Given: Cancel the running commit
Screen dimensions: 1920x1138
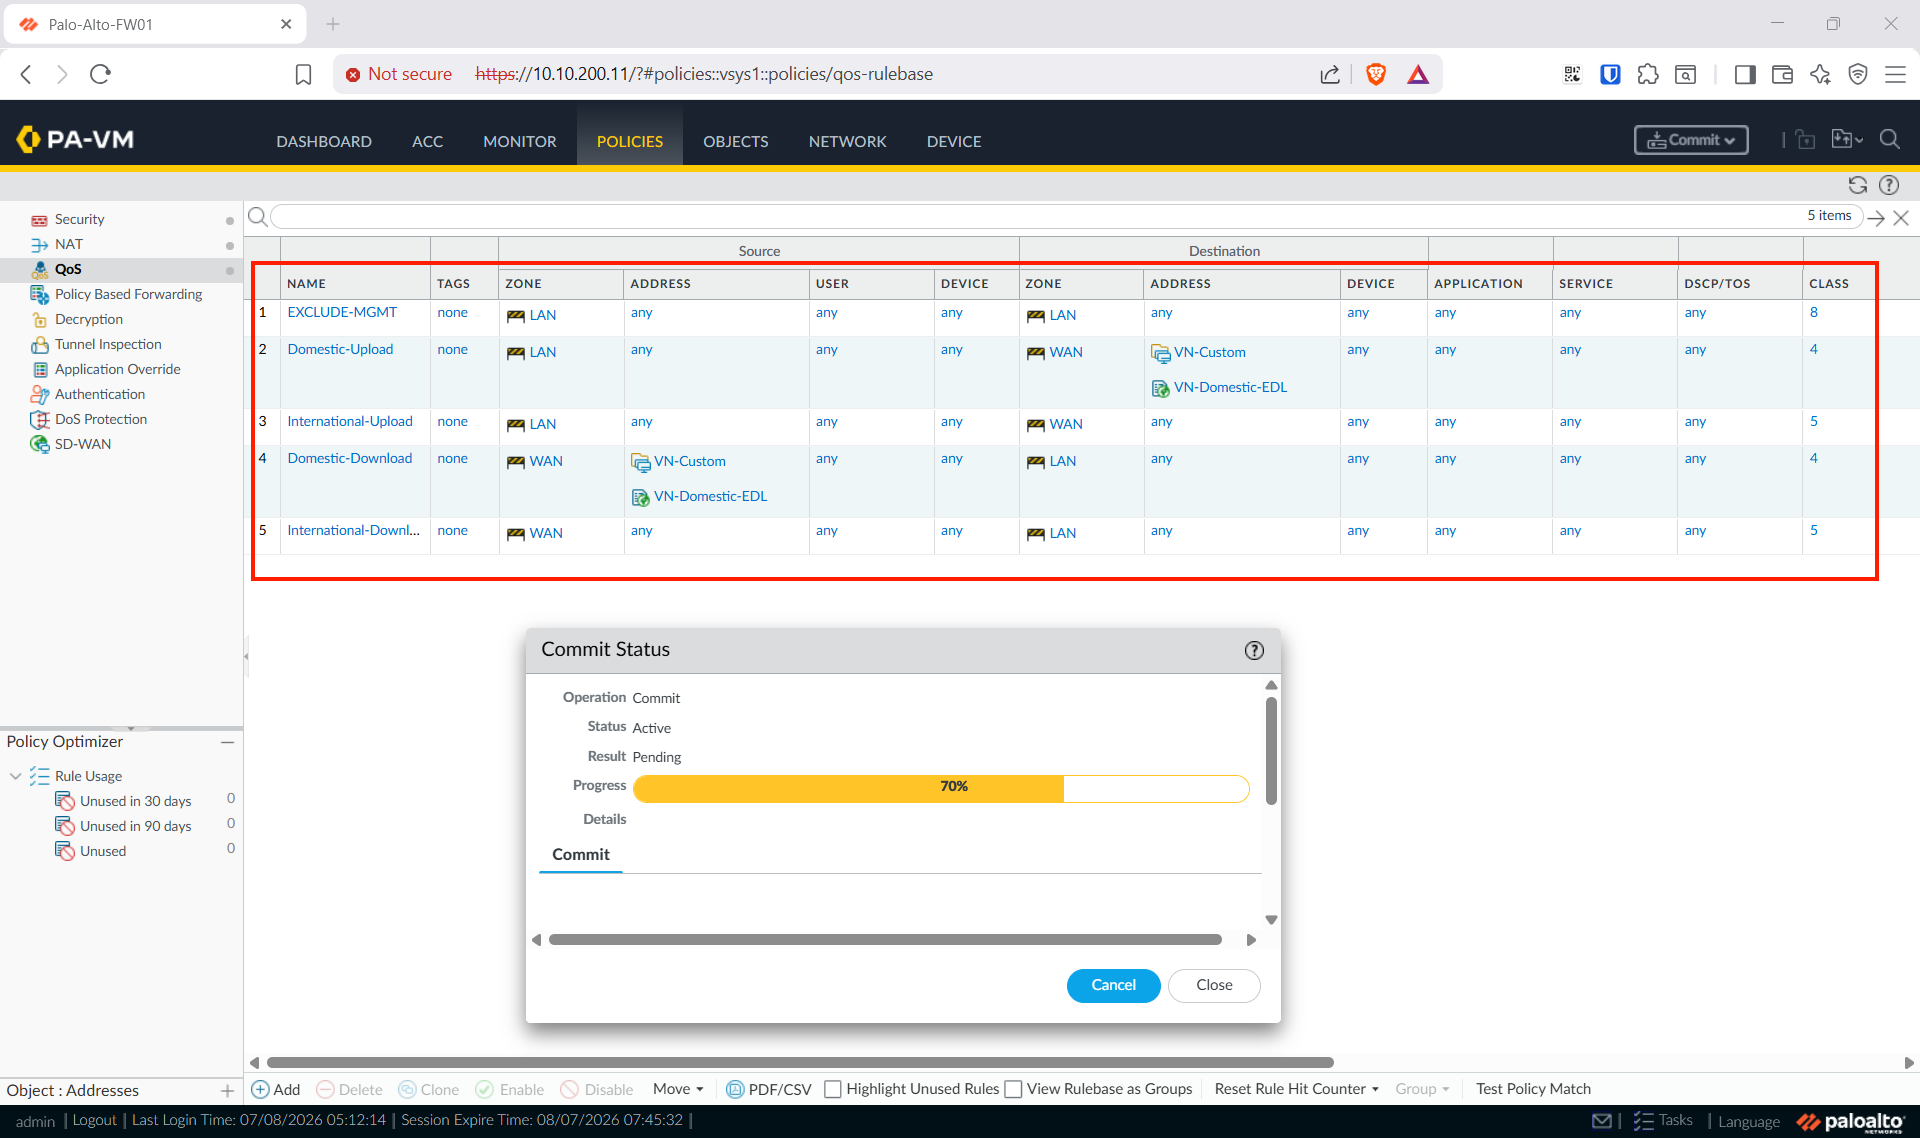Looking at the screenshot, I should point(1113,985).
